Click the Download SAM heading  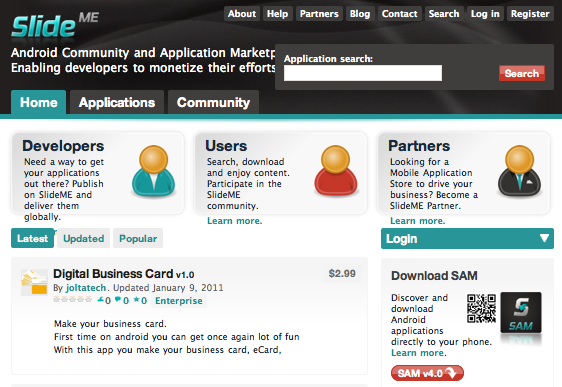click(x=434, y=276)
